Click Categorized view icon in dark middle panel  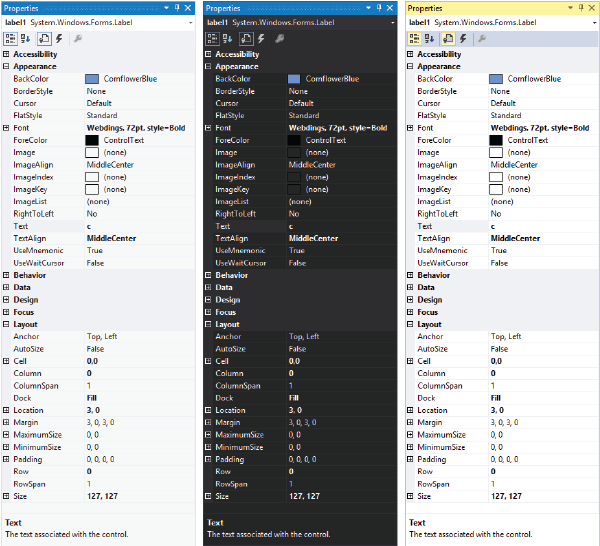(212, 39)
